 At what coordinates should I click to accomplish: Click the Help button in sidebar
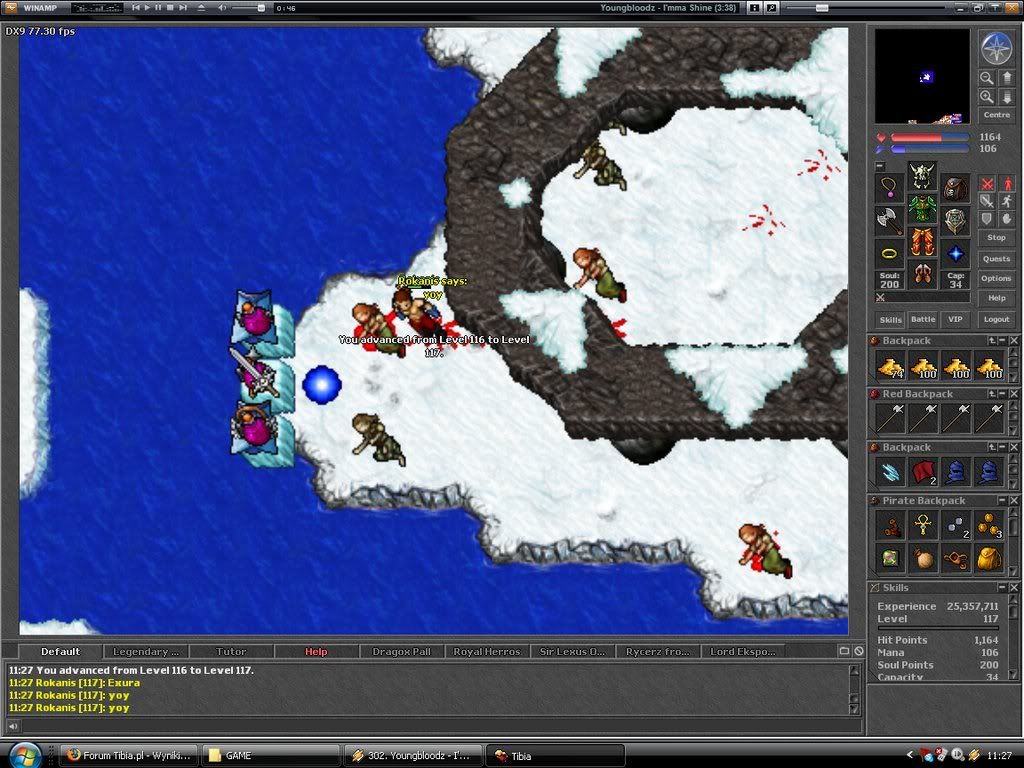click(x=997, y=298)
